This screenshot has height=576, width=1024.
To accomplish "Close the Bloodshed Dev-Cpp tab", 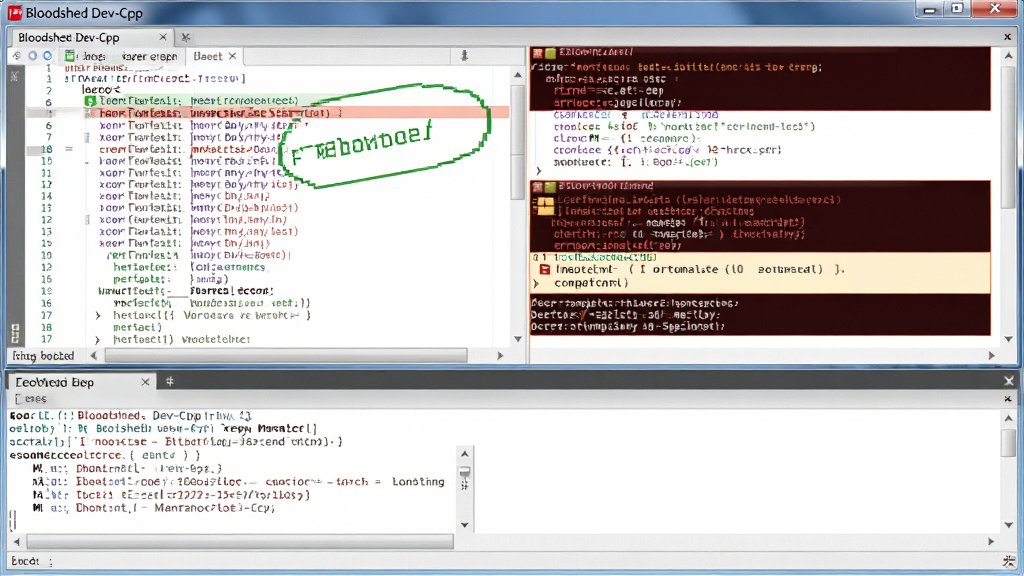I will click(x=163, y=37).
